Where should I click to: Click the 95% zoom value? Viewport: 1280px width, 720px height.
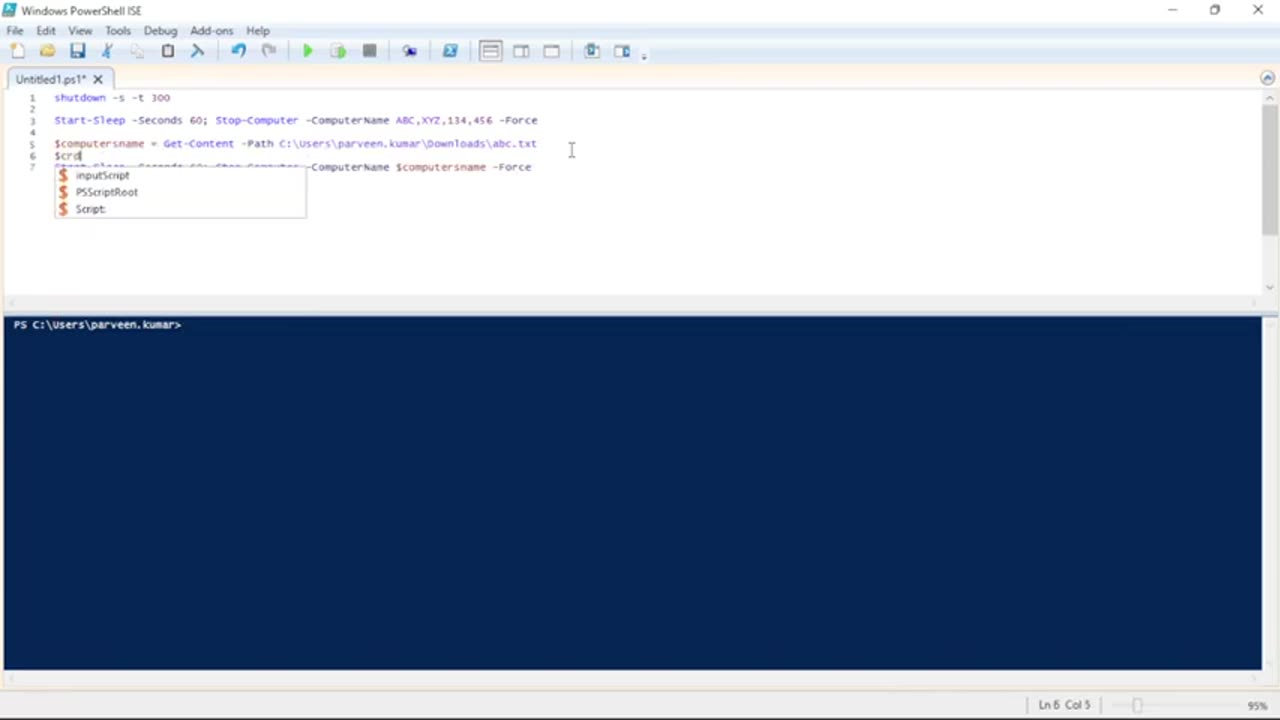point(1257,705)
